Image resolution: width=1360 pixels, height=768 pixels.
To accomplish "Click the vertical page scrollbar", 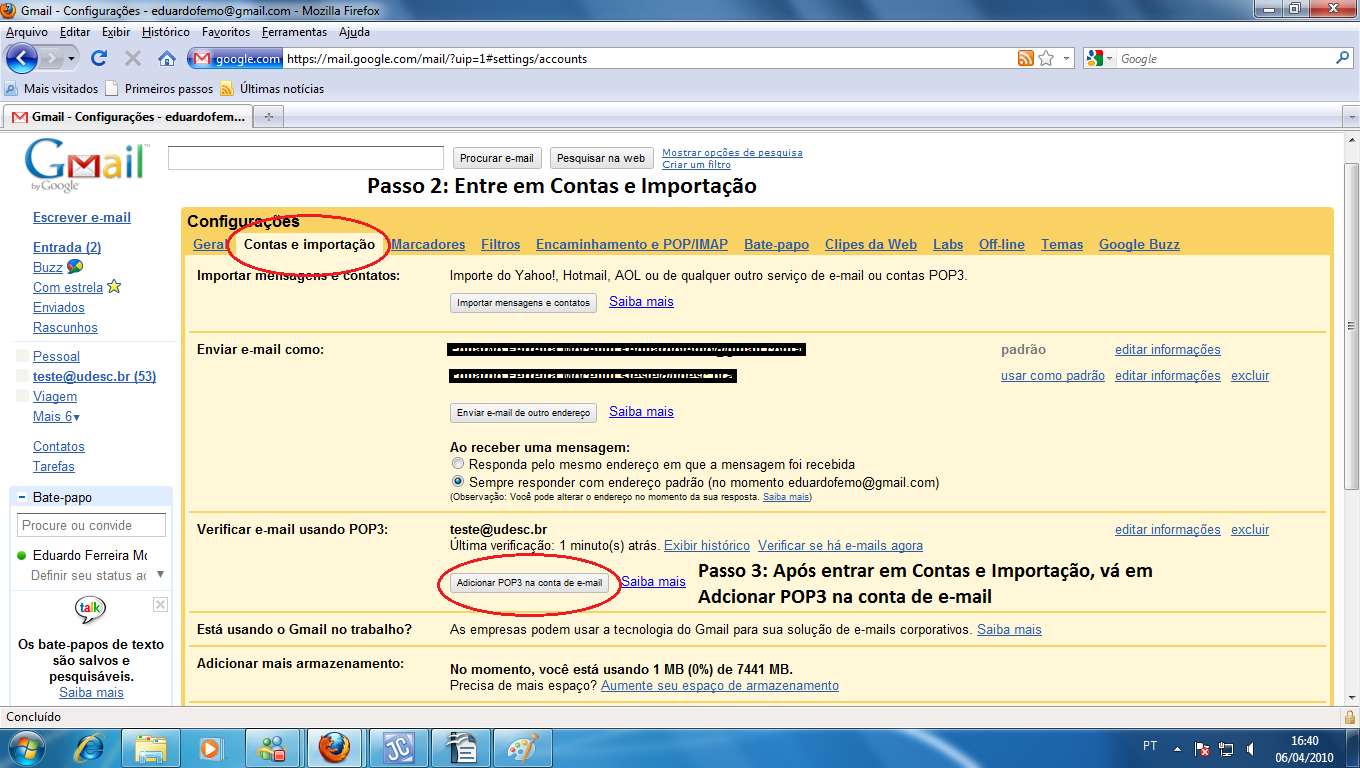I will 1351,325.
